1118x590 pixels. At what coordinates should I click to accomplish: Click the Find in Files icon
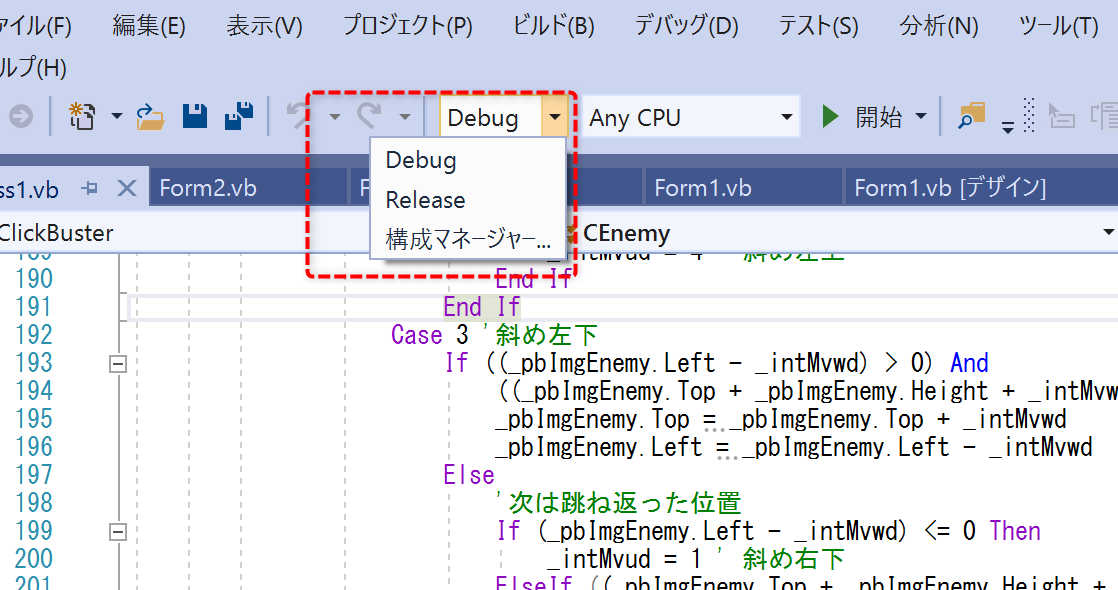[x=971, y=116]
